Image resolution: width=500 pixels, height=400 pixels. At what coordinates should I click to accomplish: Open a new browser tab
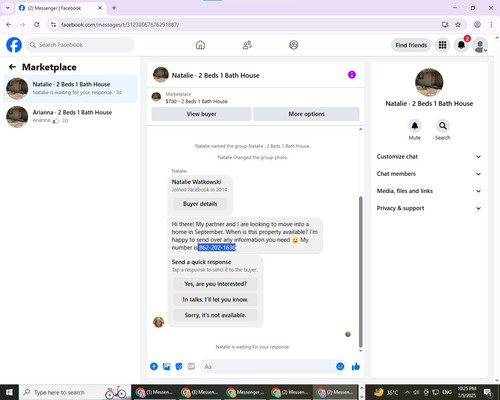click(114, 8)
